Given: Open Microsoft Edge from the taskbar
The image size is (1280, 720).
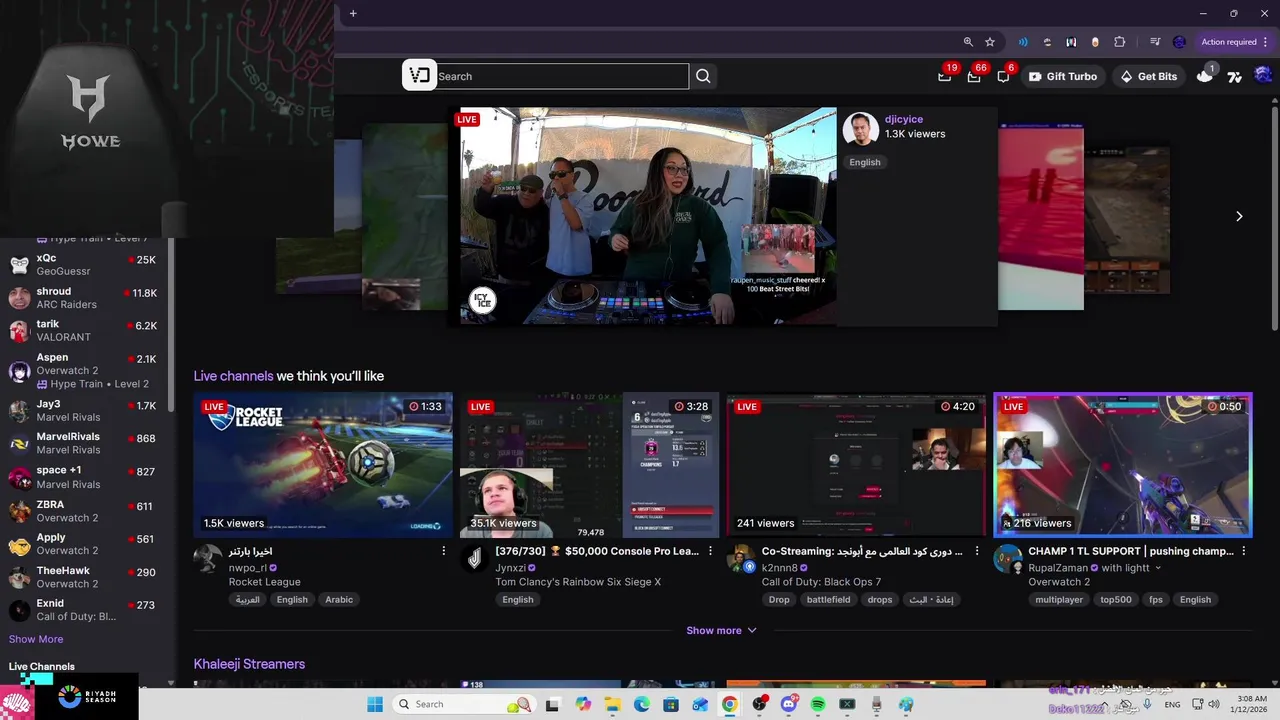Looking at the screenshot, I should click(642, 704).
